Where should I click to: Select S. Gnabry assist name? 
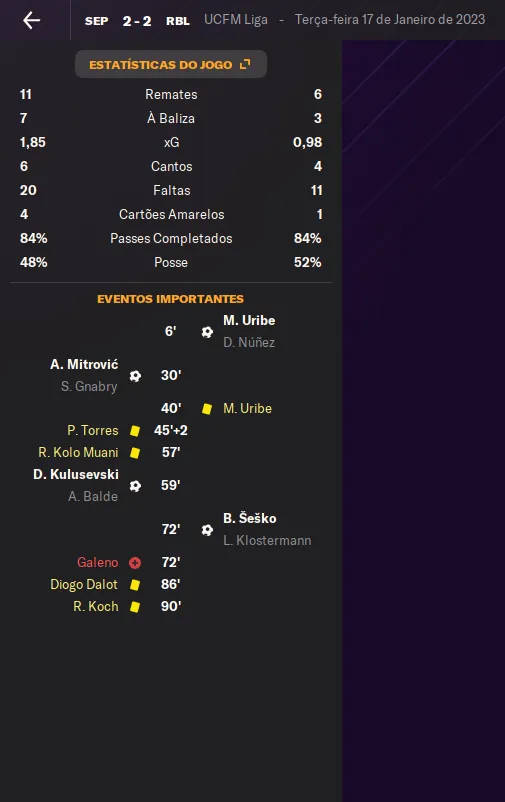[89, 386]
